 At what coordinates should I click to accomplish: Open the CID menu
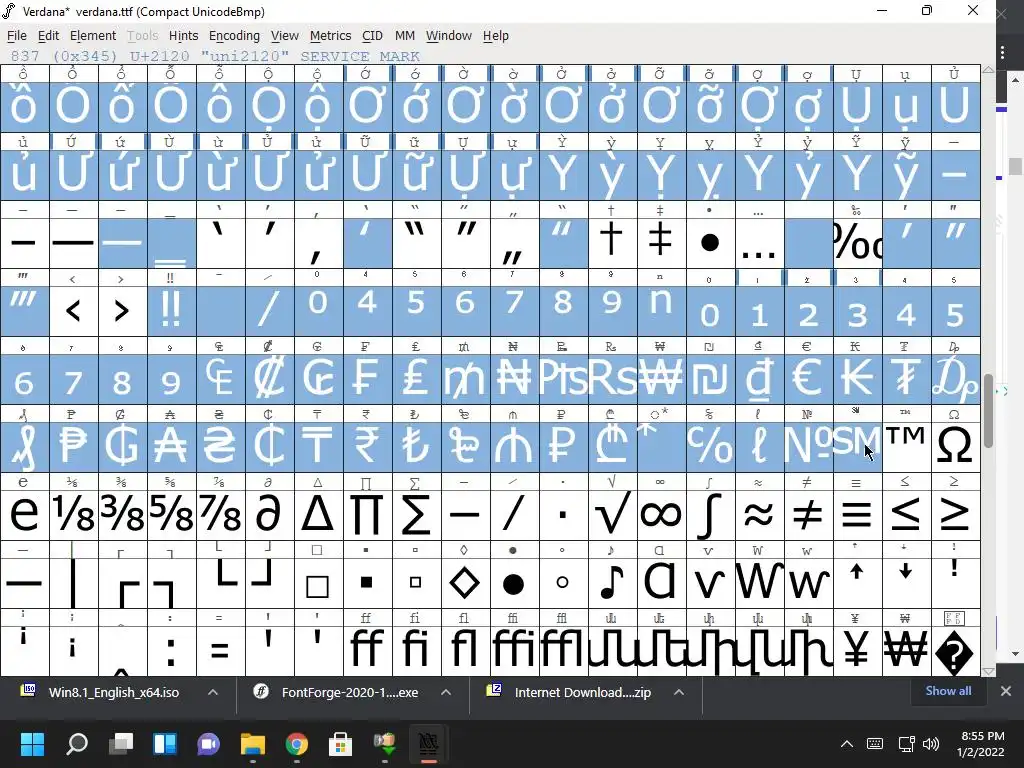tap(372, 36)
